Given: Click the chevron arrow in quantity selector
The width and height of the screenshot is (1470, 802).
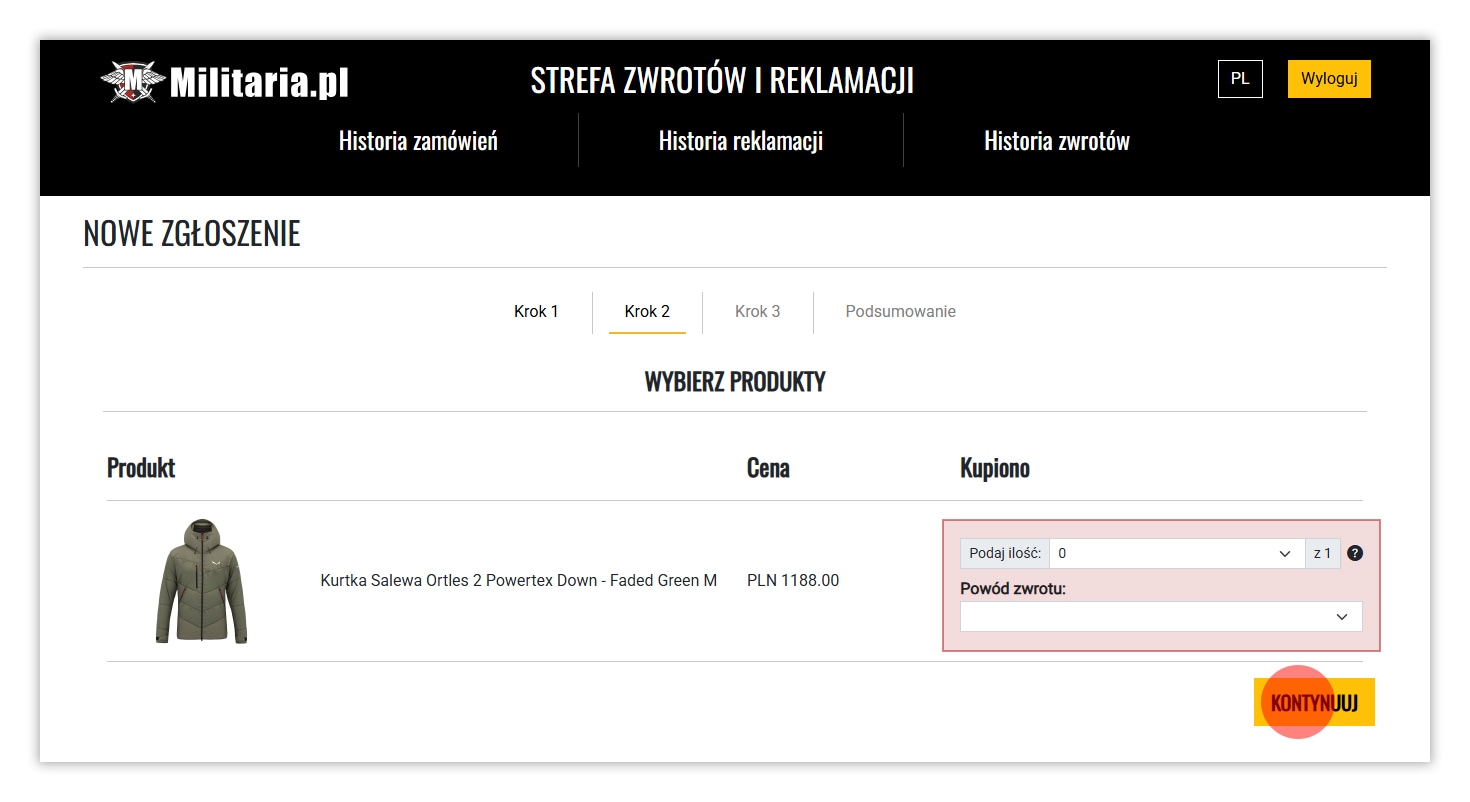Looking at the screenshot, I should point(1285,554).
